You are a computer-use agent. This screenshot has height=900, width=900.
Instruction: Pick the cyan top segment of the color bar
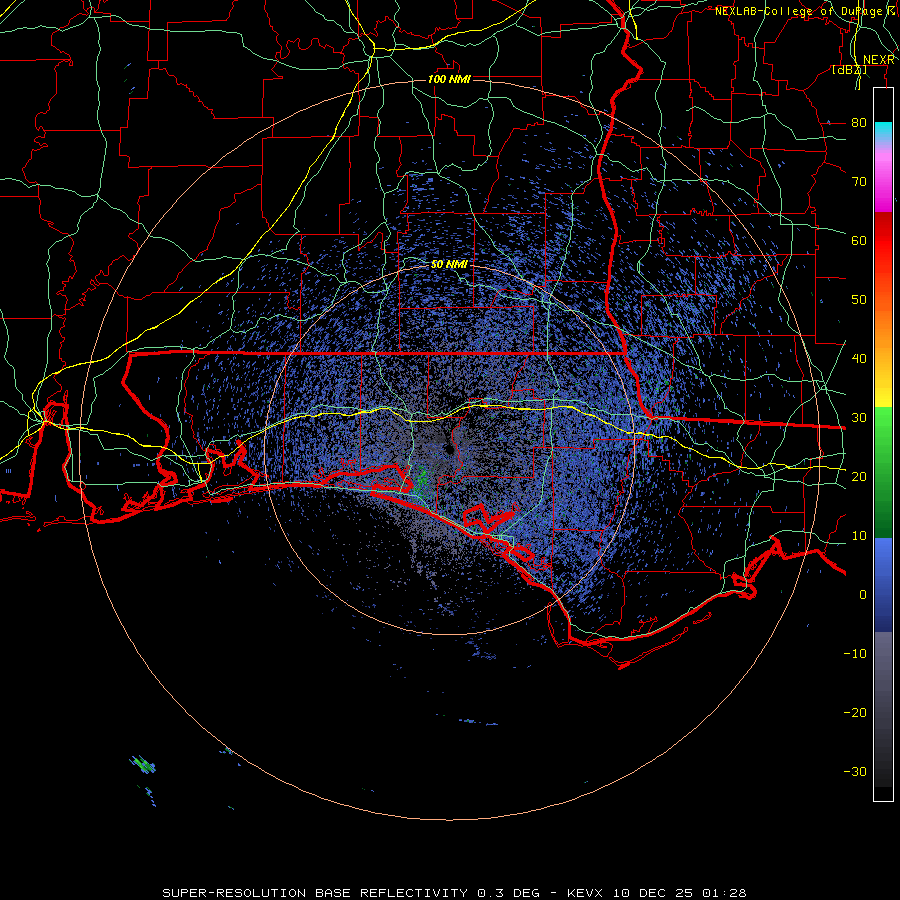pyautogui.click(x=883, y=132)
